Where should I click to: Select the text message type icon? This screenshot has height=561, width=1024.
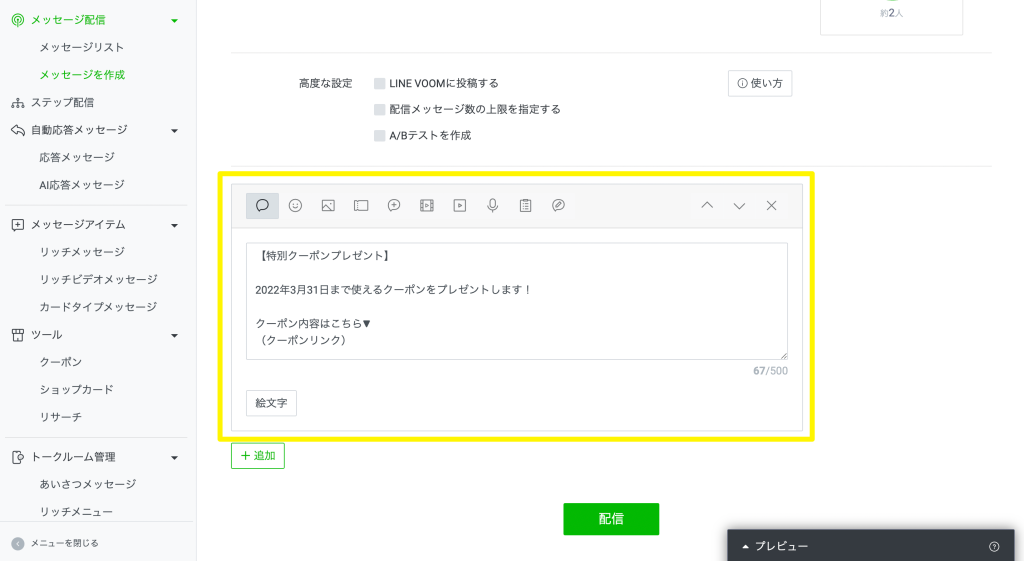[x=263, y=206]
